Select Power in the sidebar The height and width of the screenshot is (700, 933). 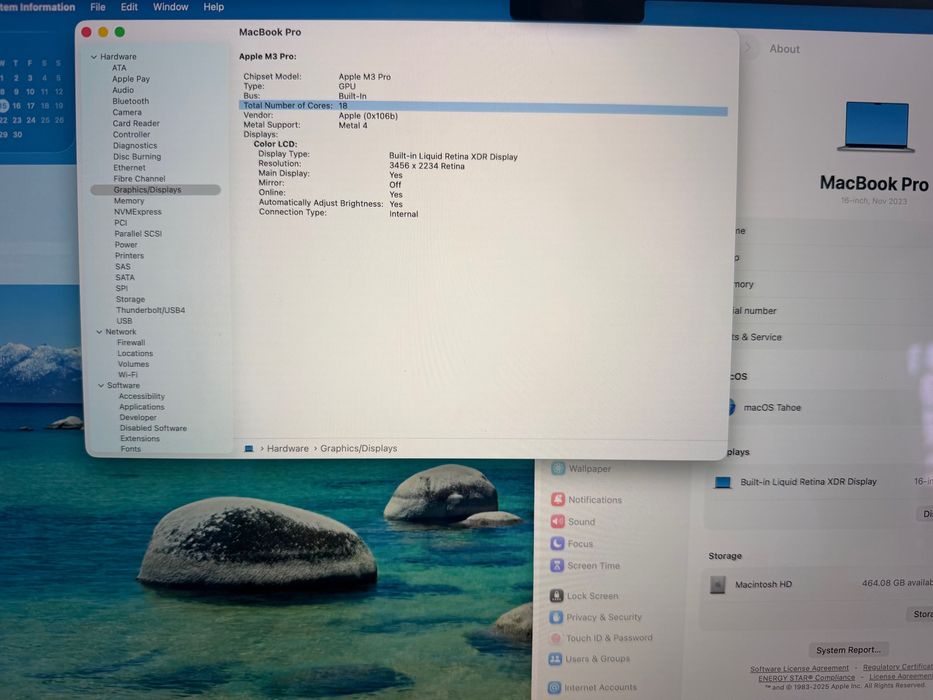(126, 245)
